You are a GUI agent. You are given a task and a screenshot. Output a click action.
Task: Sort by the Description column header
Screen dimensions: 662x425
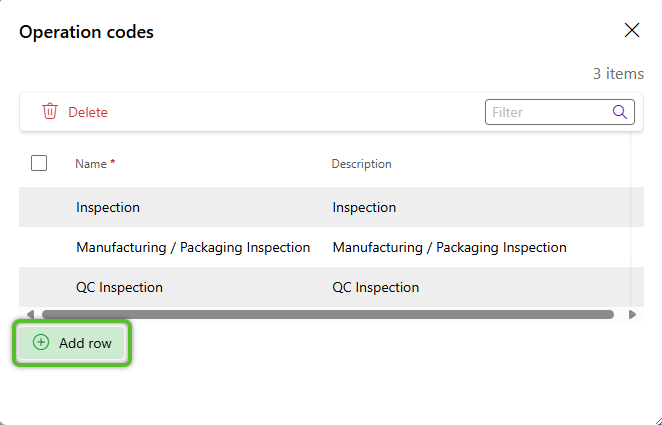[361, 164]
